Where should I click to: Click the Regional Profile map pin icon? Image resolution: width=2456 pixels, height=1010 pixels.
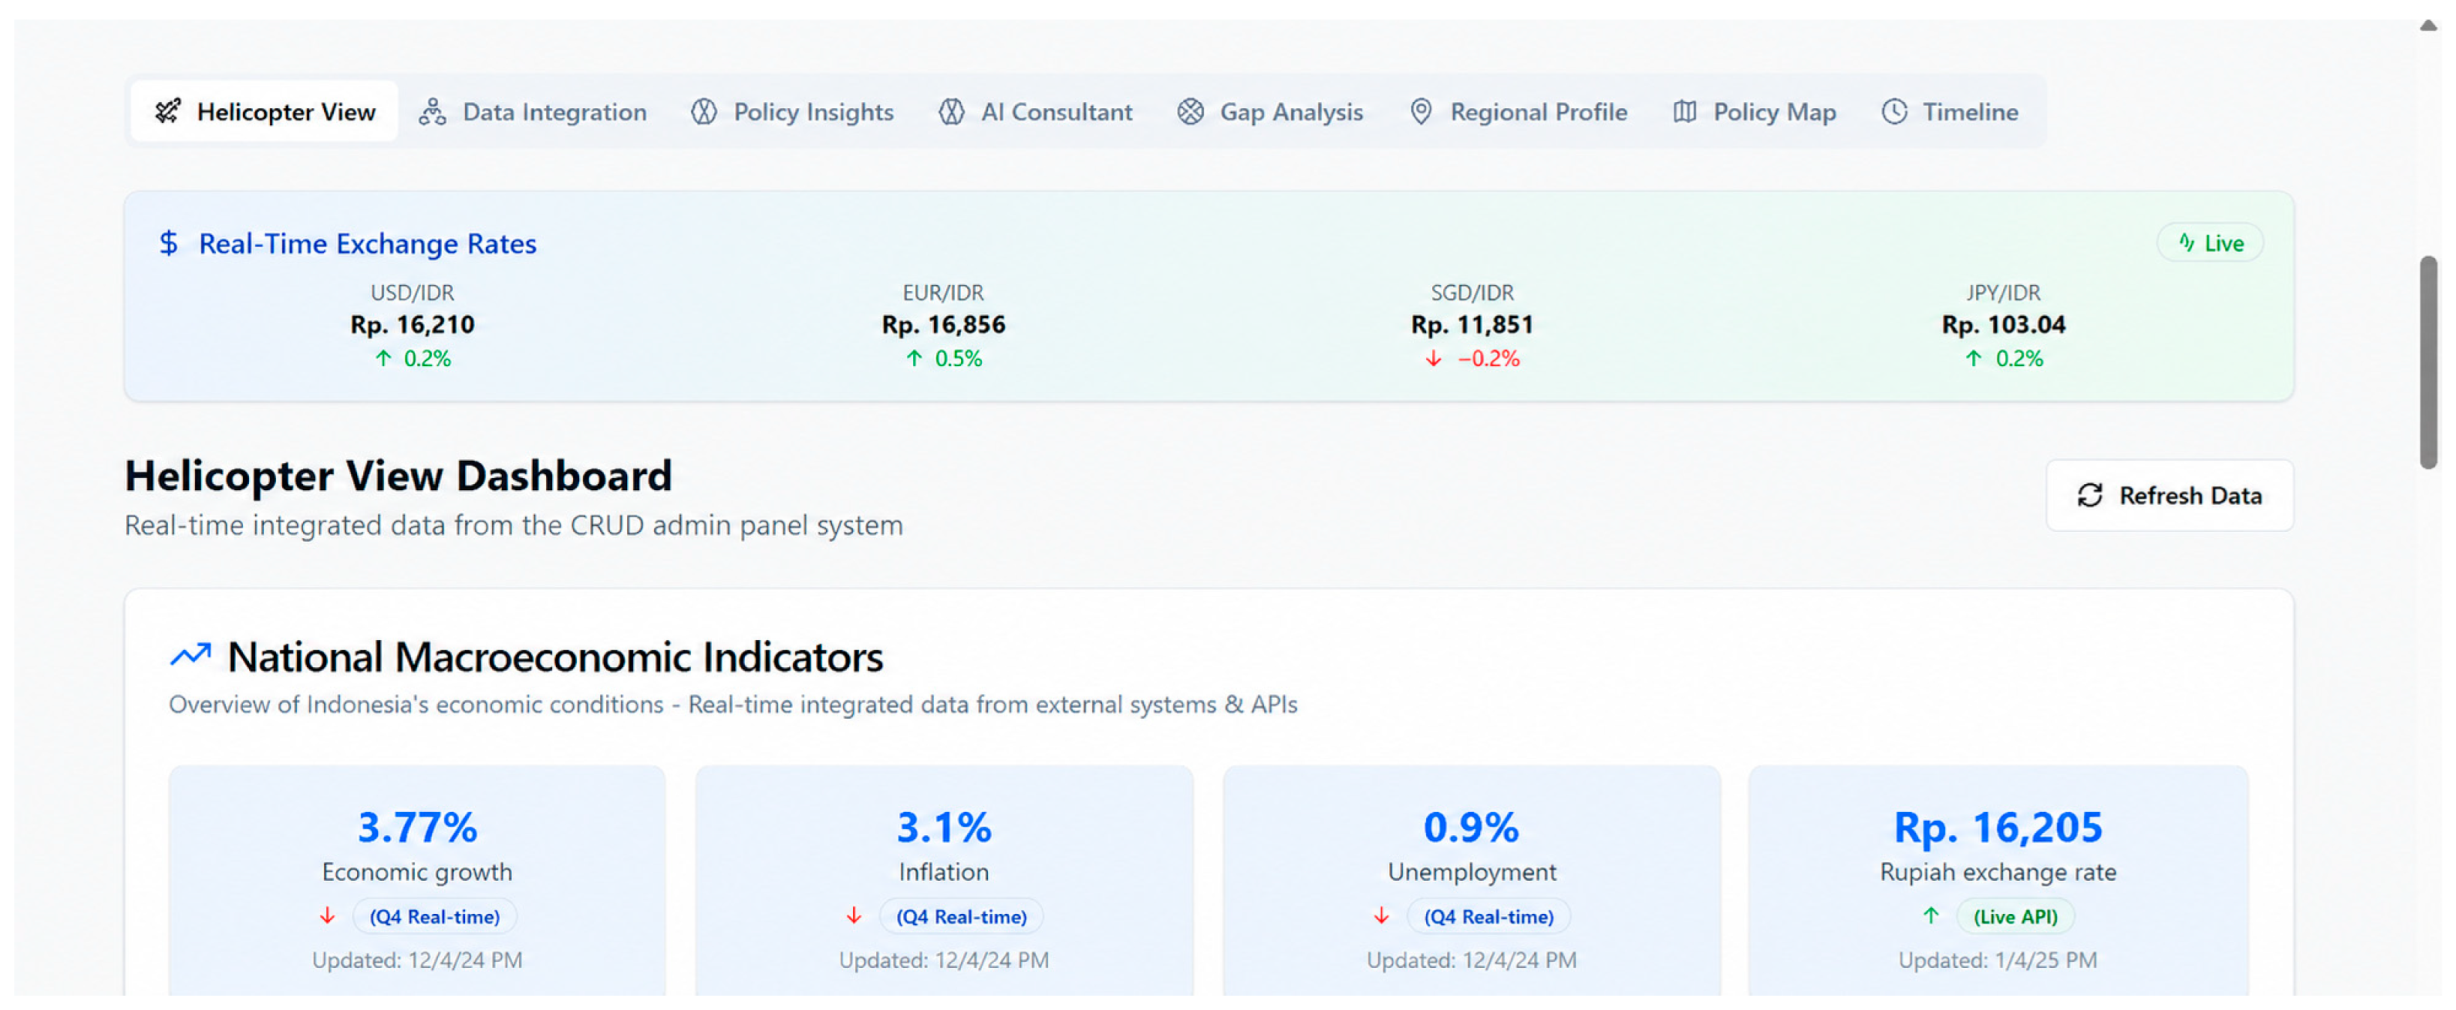tap(1420, 111)
